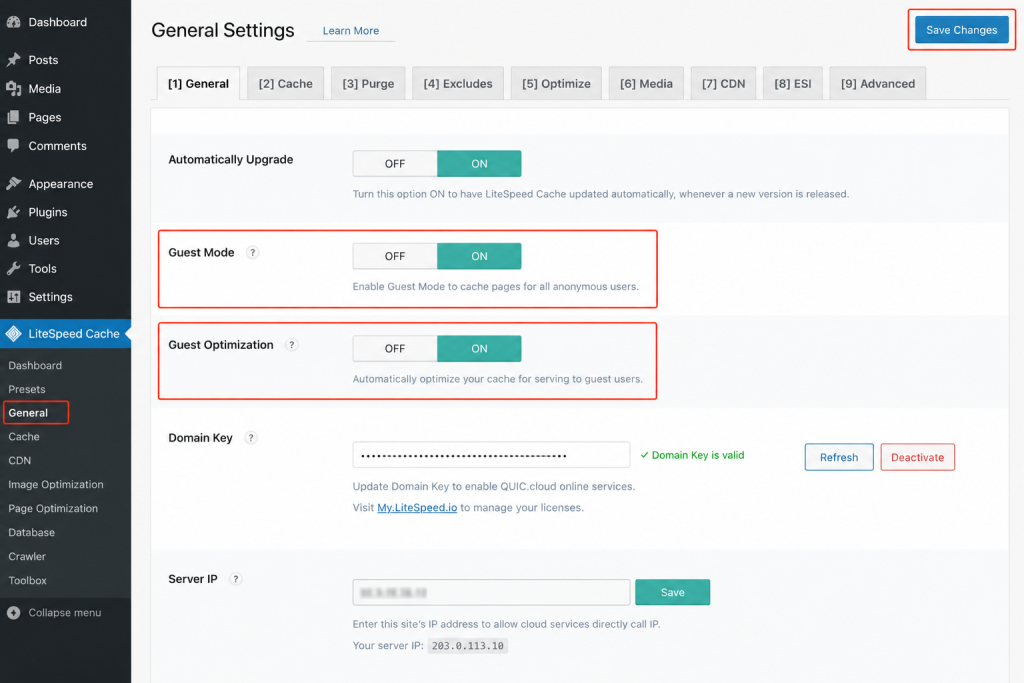This screenshot has height=683, width=1024.
Task: Click the 203.0.113.10 server IP value
Action: 468,646
